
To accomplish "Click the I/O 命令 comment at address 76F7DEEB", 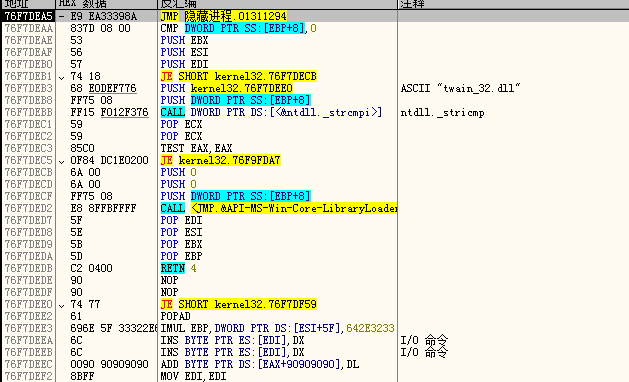I will pos(424,352).
